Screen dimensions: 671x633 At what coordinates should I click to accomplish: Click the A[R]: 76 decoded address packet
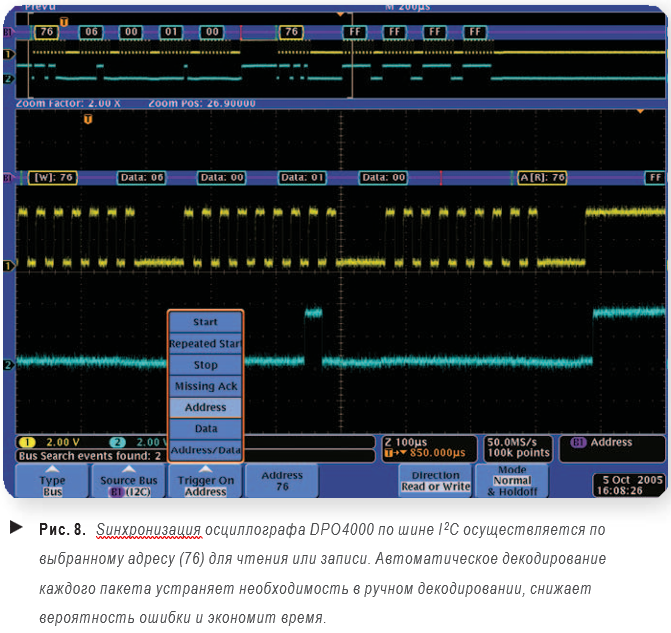click(542, 177)
